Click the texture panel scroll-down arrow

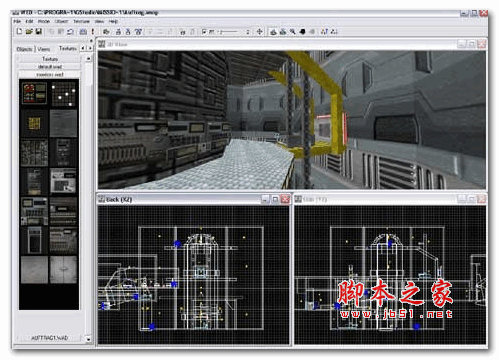pos(88,339)
